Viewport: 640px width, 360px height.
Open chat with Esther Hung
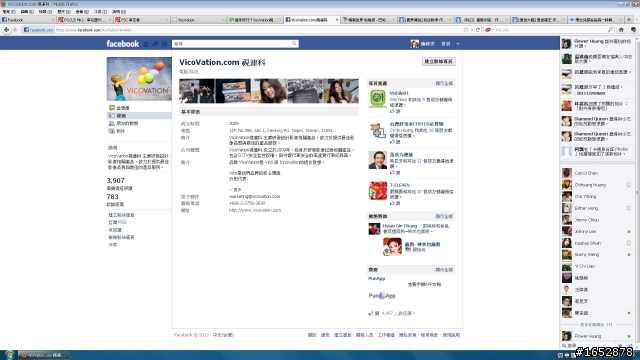(598, 208)
